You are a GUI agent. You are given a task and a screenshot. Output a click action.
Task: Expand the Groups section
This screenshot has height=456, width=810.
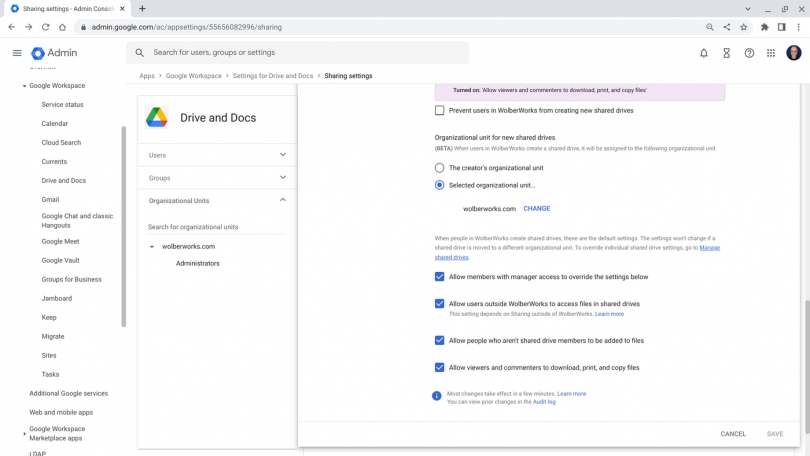click(x=217, y=178)
